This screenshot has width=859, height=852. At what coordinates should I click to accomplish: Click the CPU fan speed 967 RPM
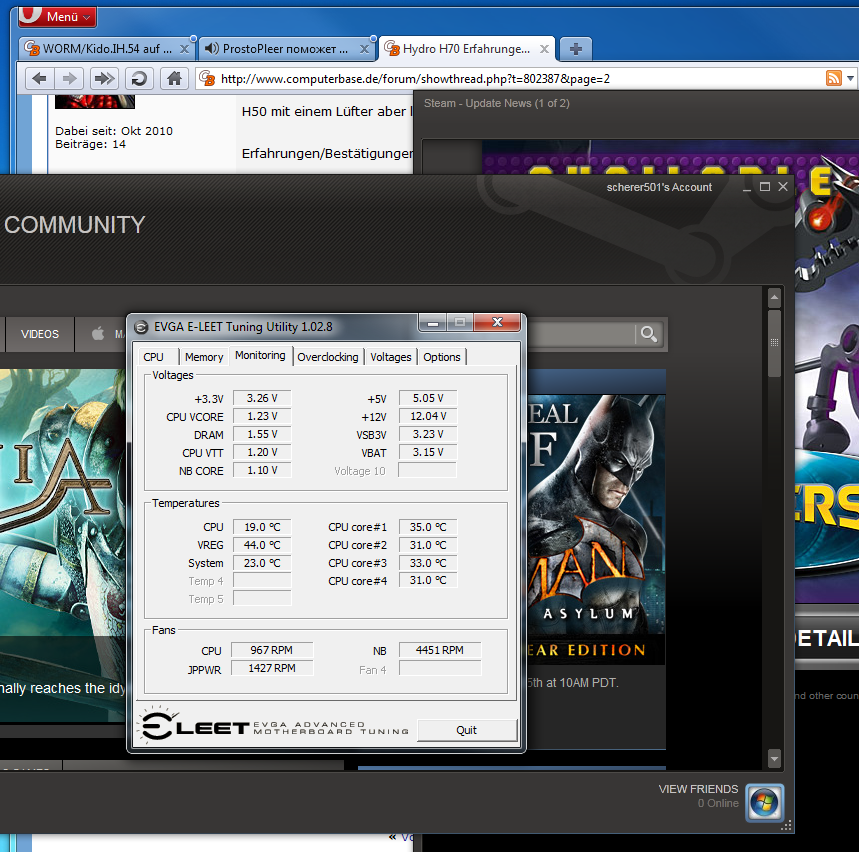click(x=272, y=650)
